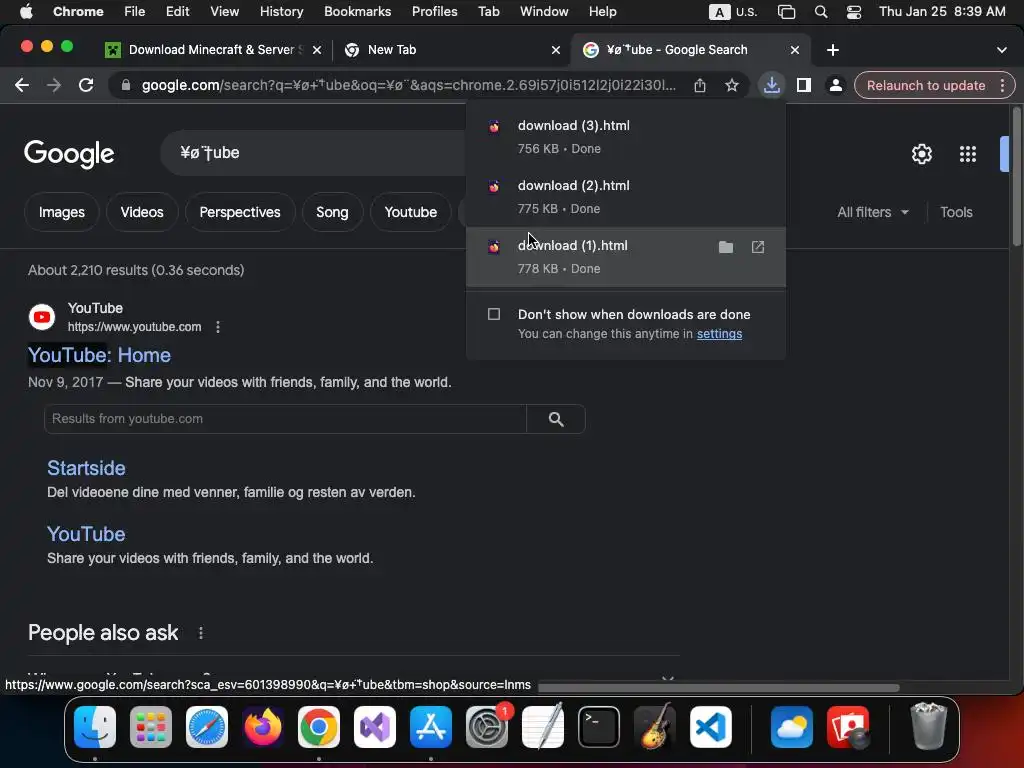This screenshot has height=768, width=1024.
Task: Expand the All filters dropdown
Action: pos(872,212)
